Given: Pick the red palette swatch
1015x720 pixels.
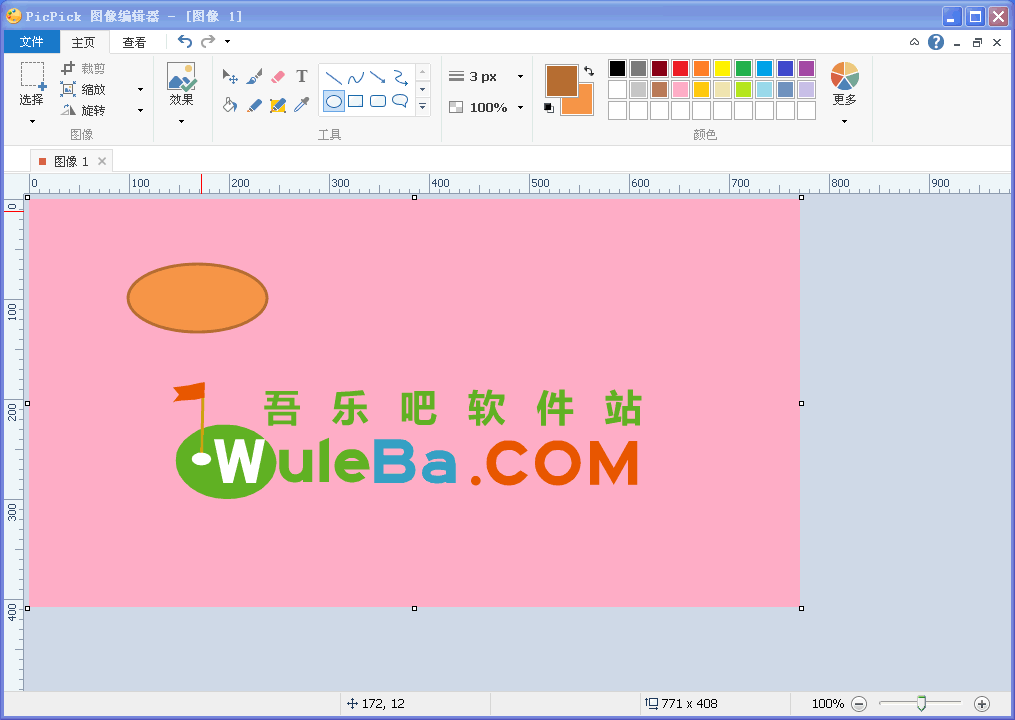Looking at the screenshot, I should pyautogui.click(x=680, y=68).
